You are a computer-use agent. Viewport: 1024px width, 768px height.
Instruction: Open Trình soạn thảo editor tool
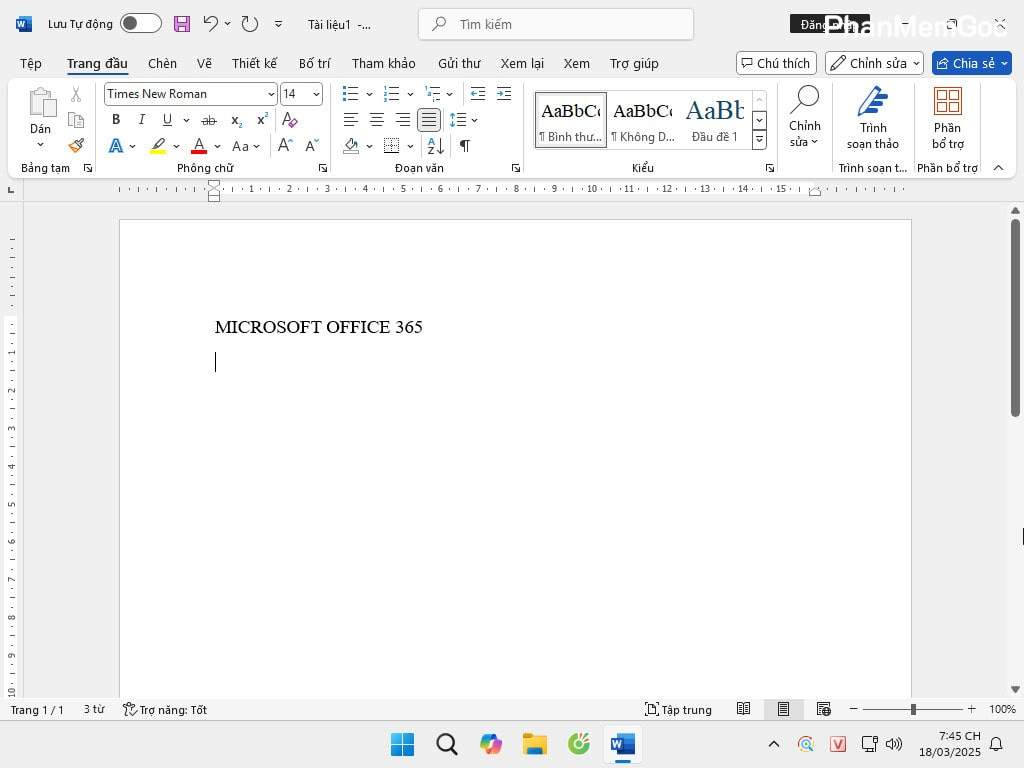pyautogui.click(x=873, y=120)
